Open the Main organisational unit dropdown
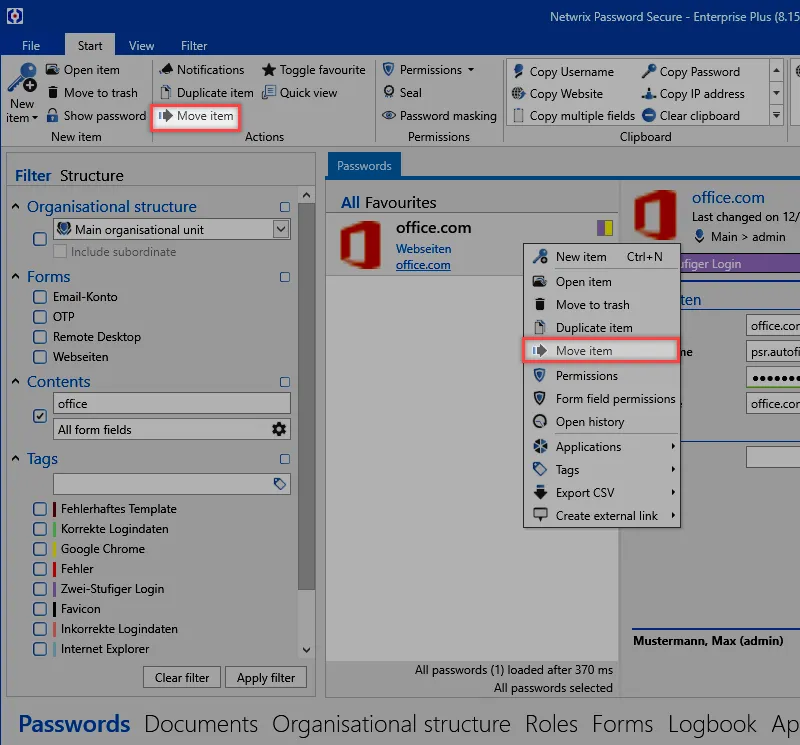This screenshot has height=745, width=800. click(x=281, y=229)
